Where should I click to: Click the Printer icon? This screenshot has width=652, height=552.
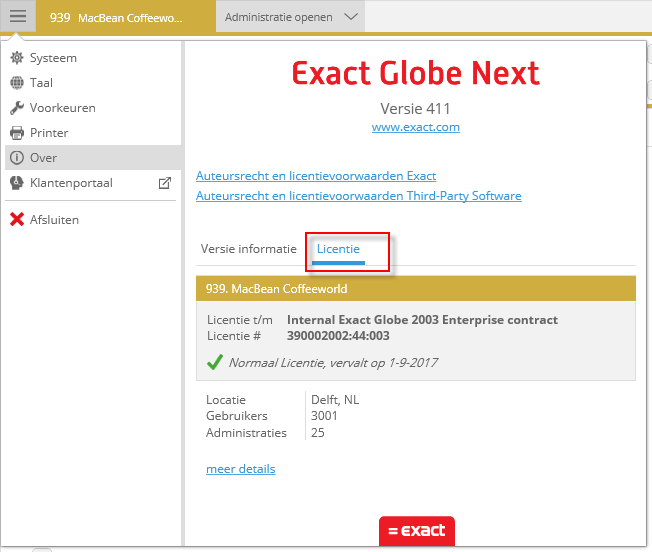(17, 133)
